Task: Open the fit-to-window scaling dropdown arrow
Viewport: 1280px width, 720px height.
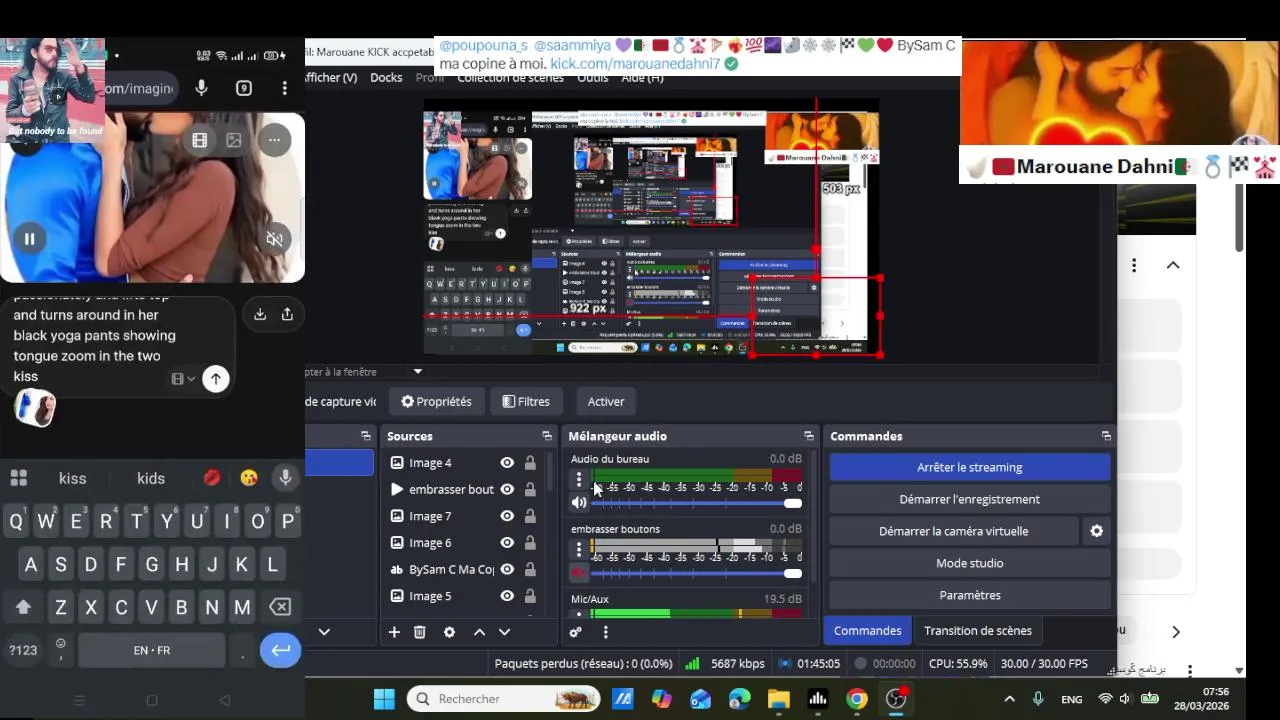Action: tap(418, 372)
